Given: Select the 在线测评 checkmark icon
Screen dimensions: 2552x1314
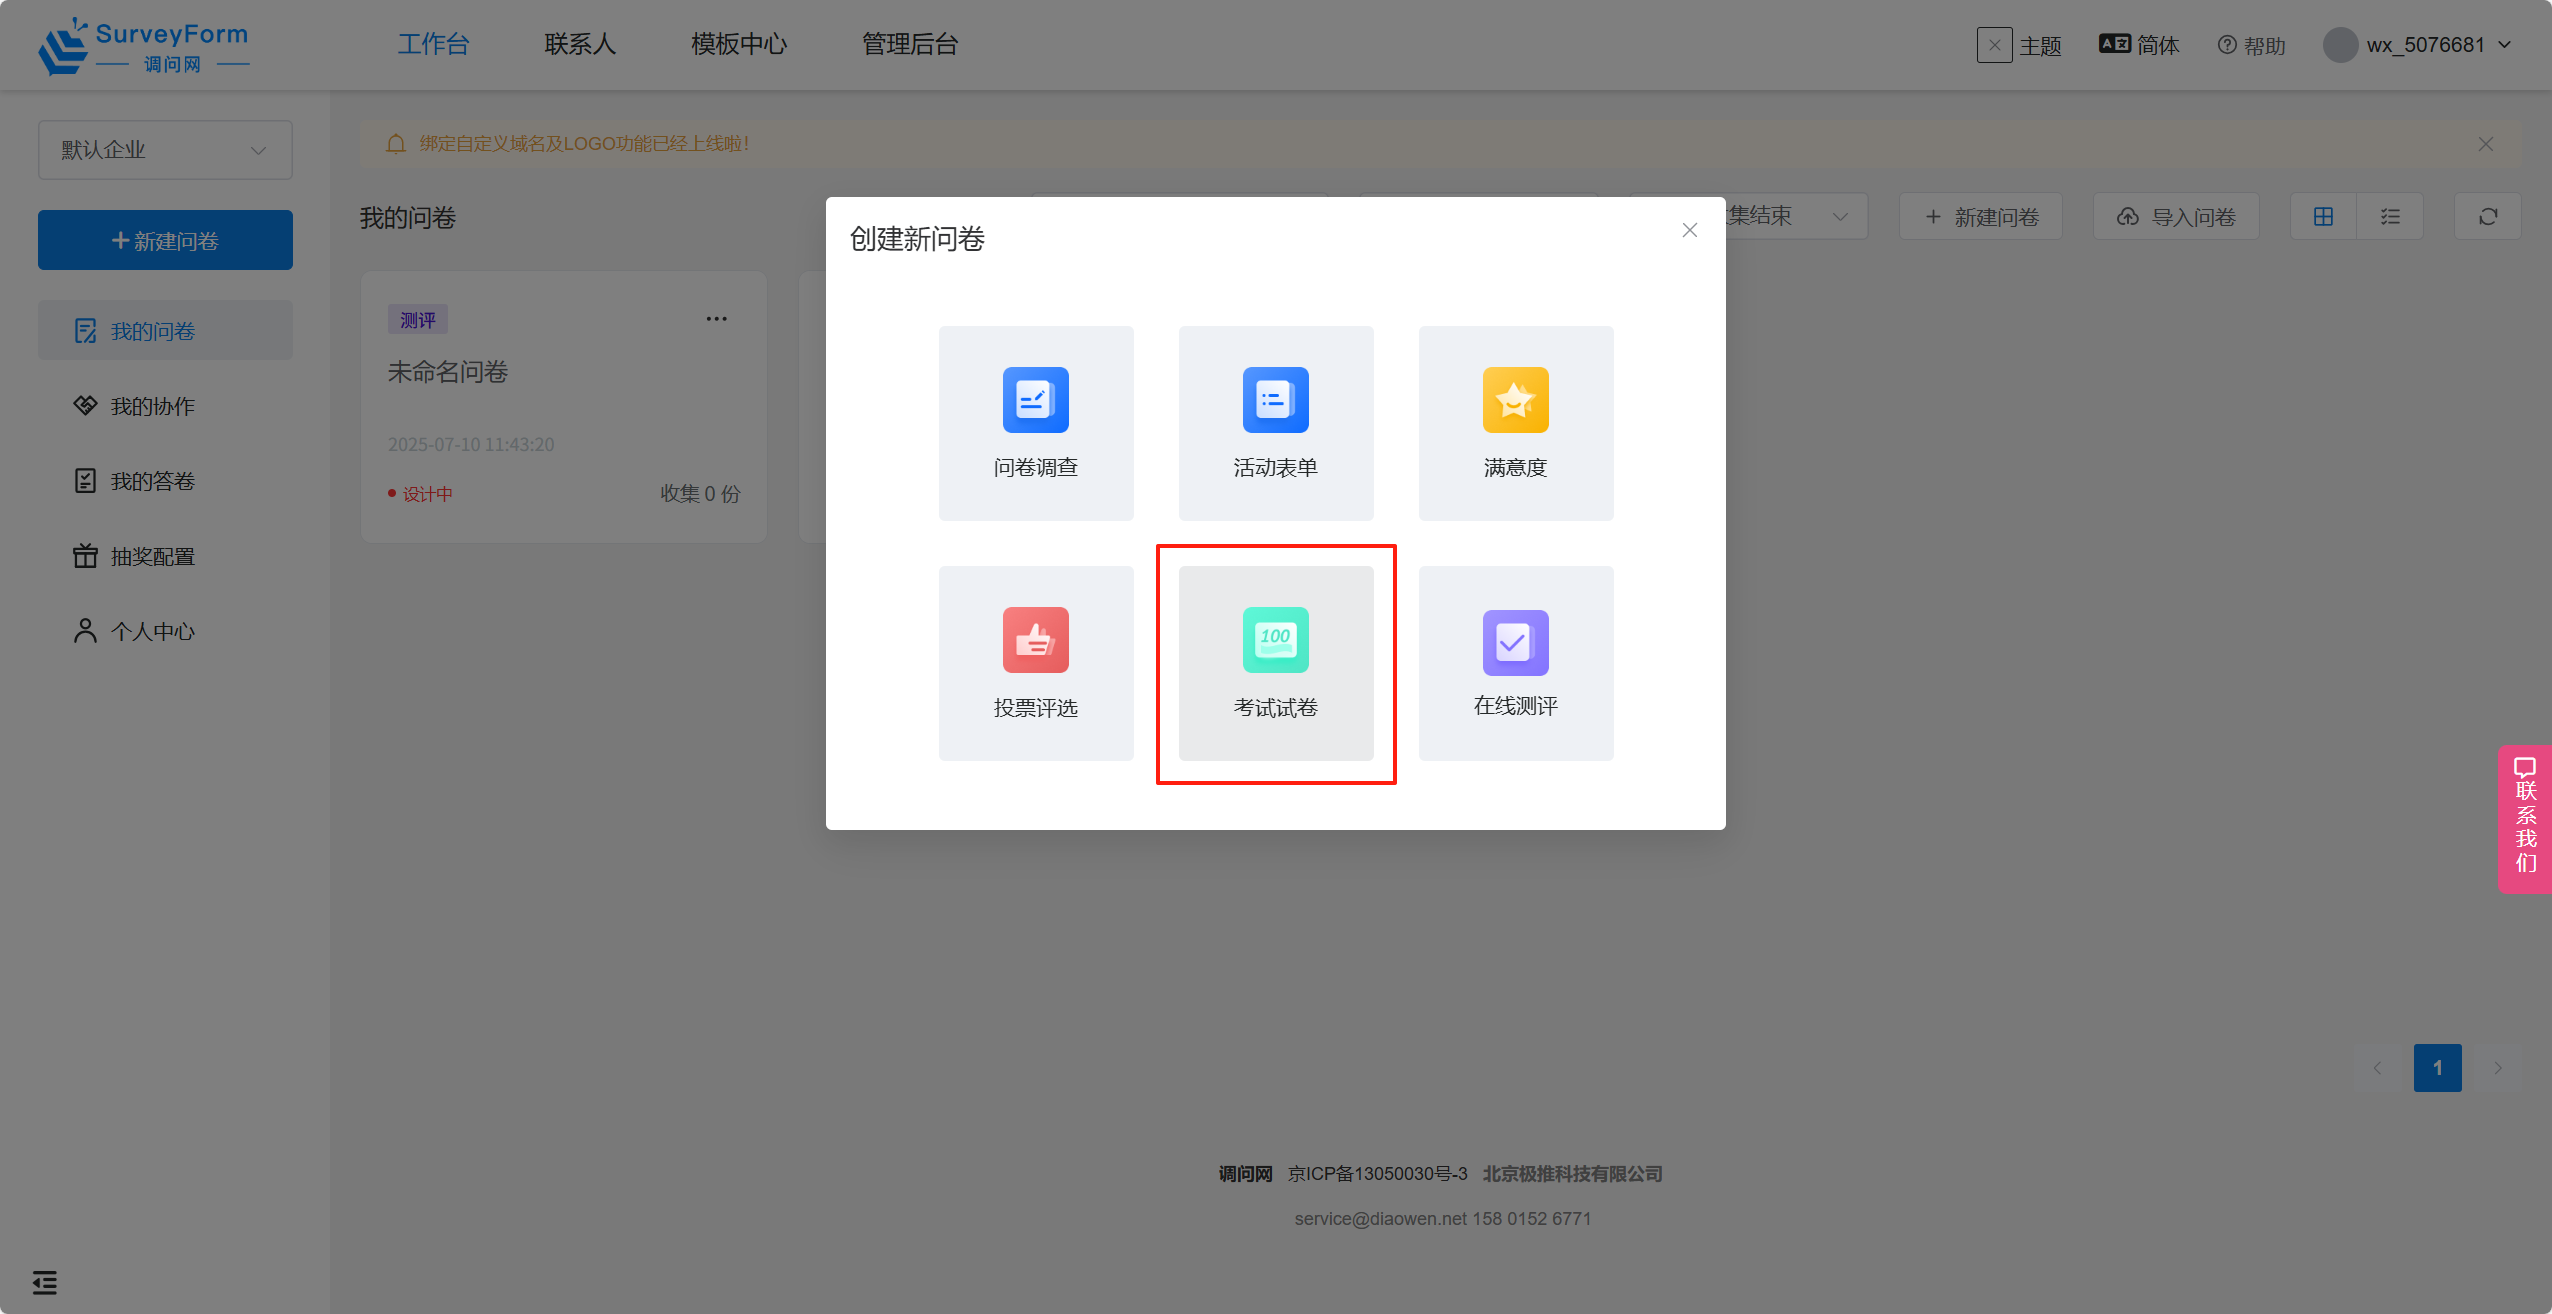Looking at the screenshot, I should (x=1515, y=642).
